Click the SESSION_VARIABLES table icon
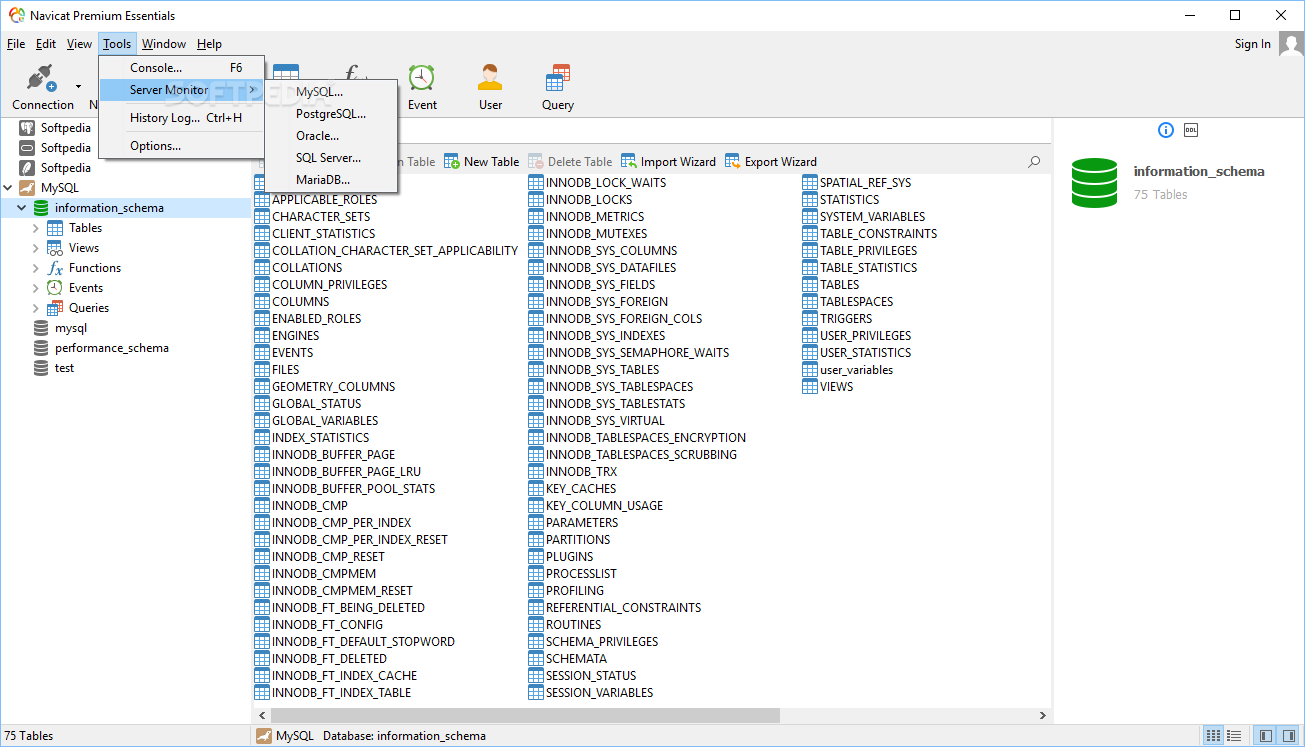1305x747 pixels. (536, 693)
